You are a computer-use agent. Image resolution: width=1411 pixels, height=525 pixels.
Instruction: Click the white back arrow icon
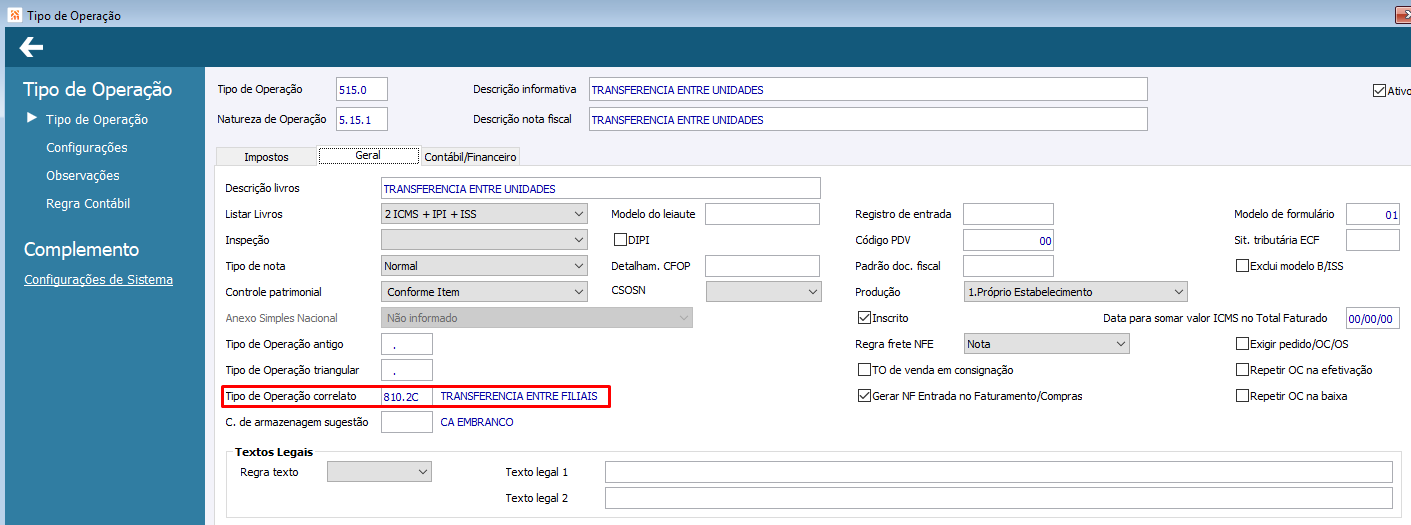[31, 46]
